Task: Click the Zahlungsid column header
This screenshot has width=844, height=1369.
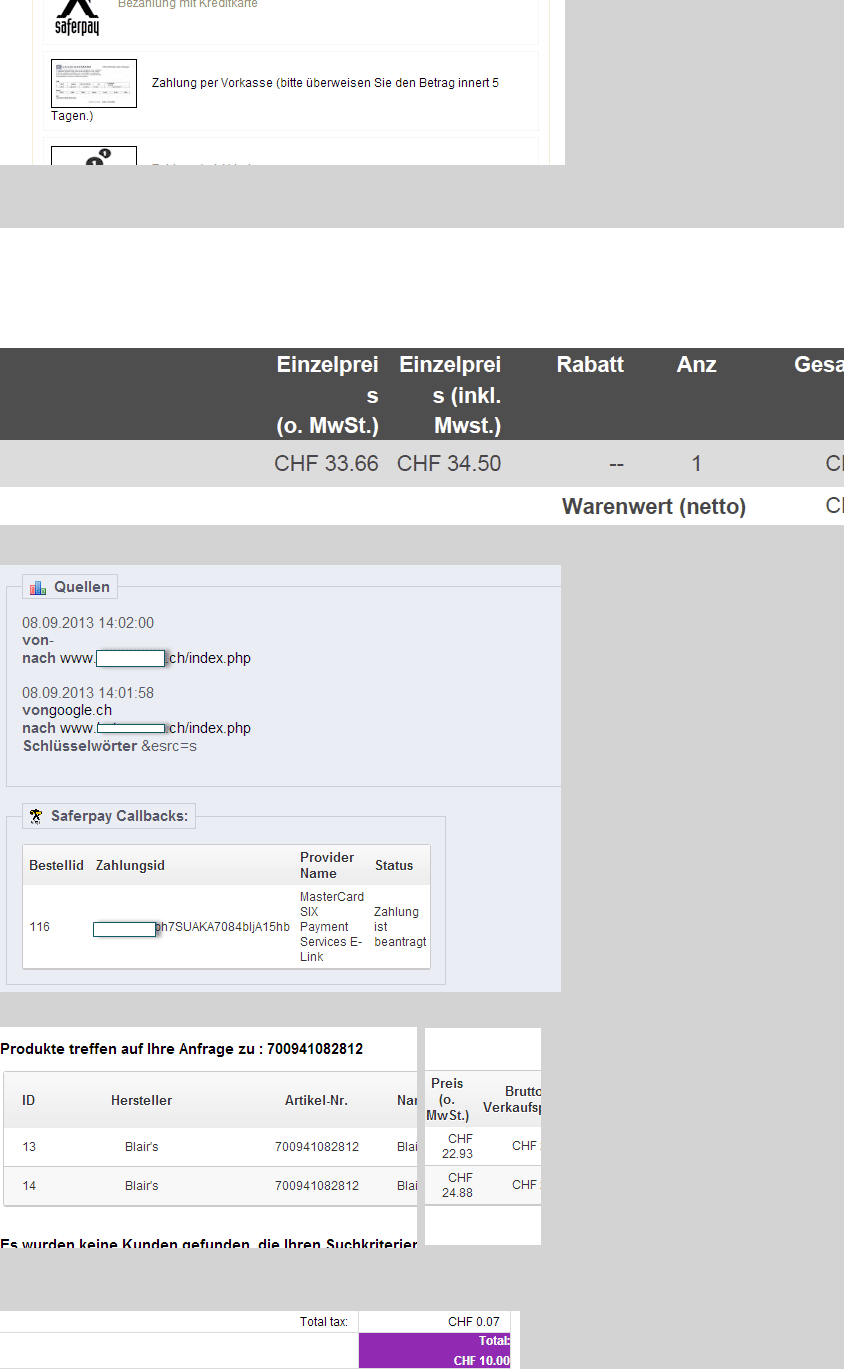Action: coord(130,865)
